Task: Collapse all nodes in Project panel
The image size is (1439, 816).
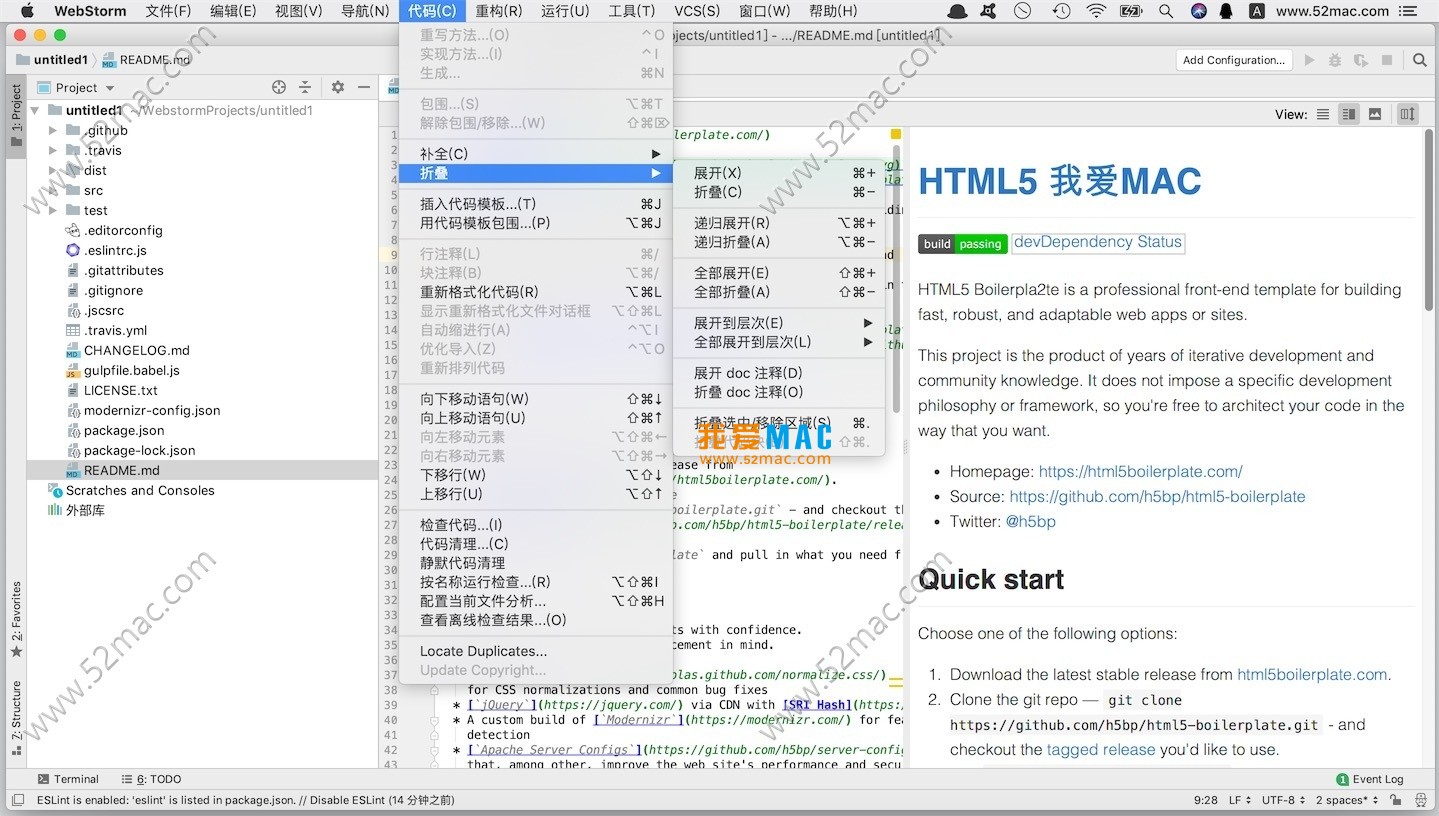Action: [x=305, y=87]
